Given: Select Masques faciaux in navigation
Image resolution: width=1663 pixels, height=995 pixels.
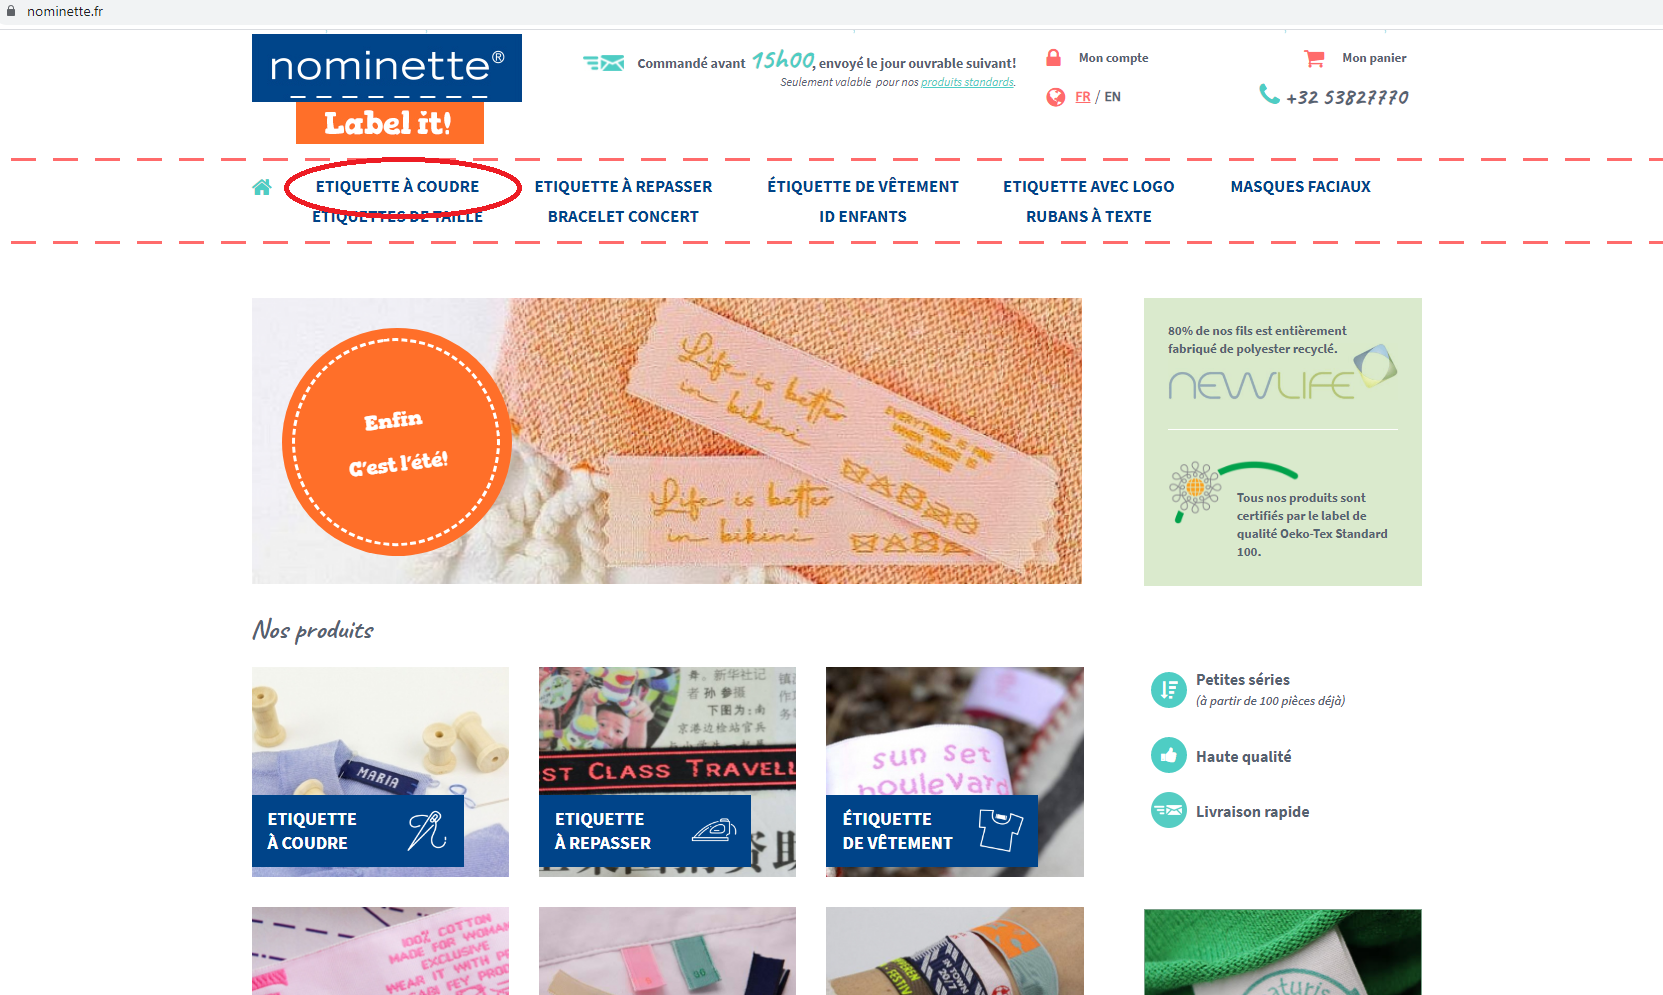Looking at the screenshot, I should point(1300,187).
